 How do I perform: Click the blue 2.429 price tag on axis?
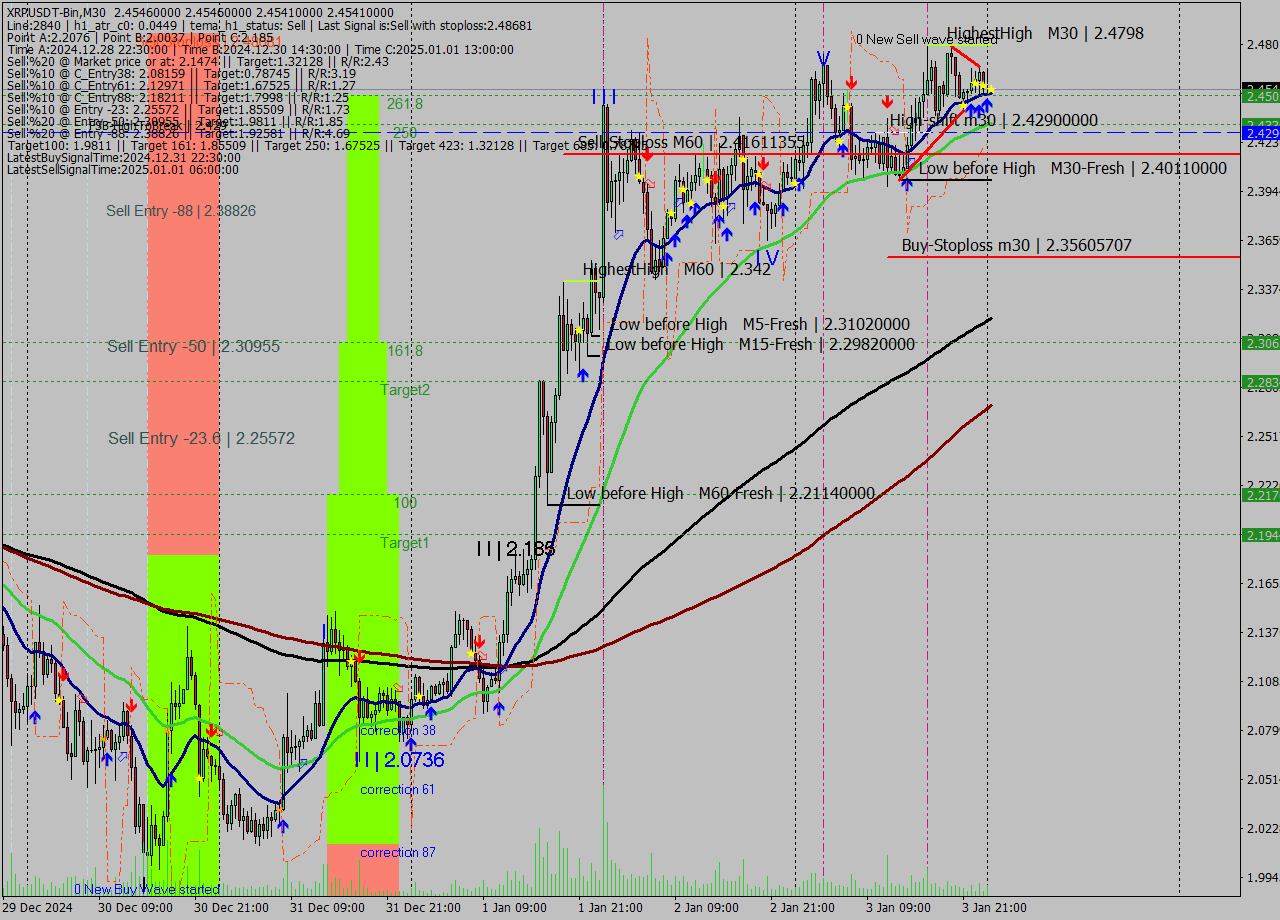tap(1260, 133)
